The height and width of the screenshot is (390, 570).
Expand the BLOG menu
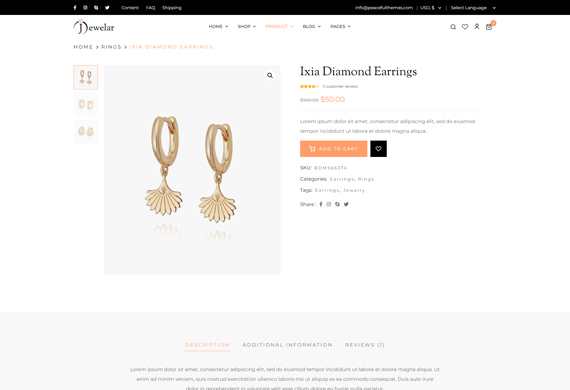(312, 27)
